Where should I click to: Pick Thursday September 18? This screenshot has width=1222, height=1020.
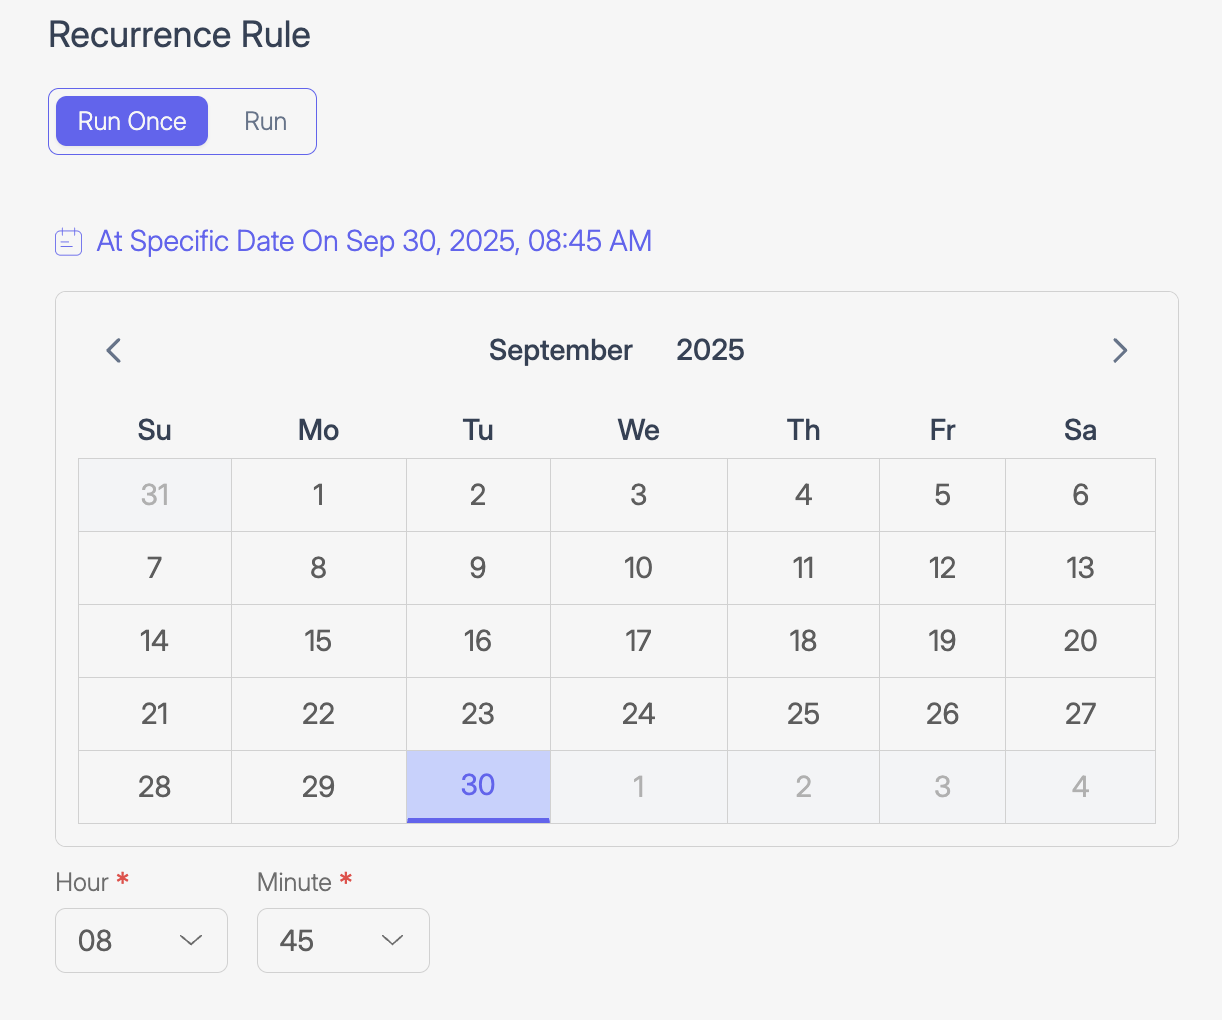click(803, 641)
